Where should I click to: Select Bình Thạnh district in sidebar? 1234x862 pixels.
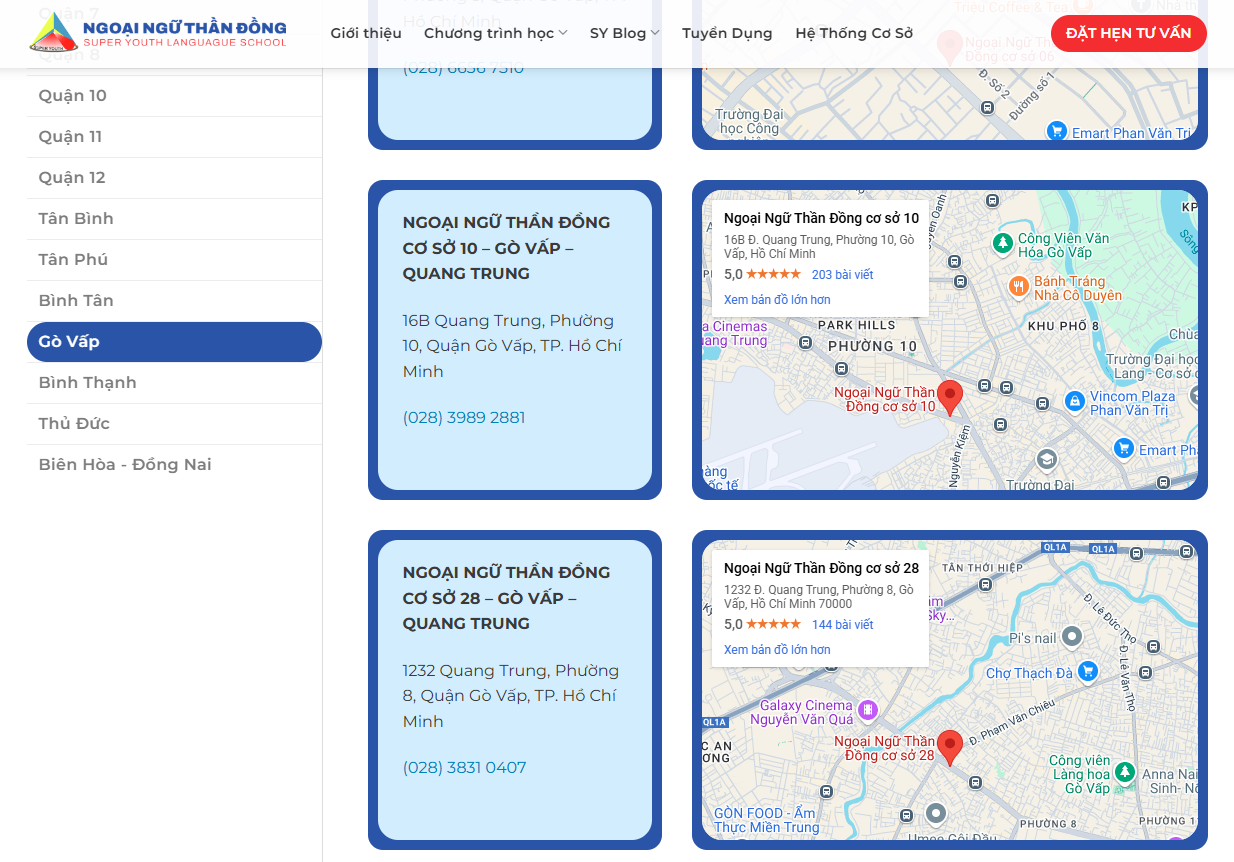tap(88, 382)
